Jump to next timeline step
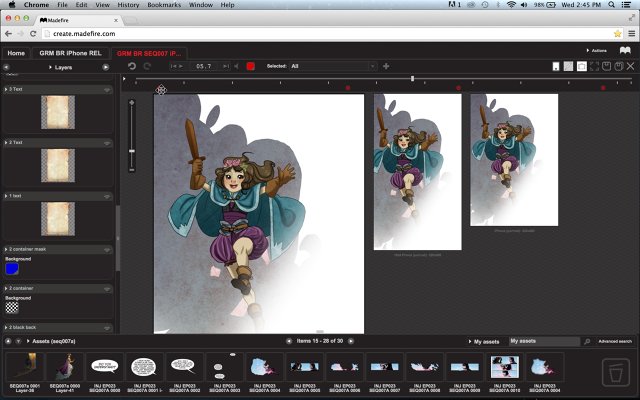The height and width of the screenshot is (400, 640). point(225,66)
